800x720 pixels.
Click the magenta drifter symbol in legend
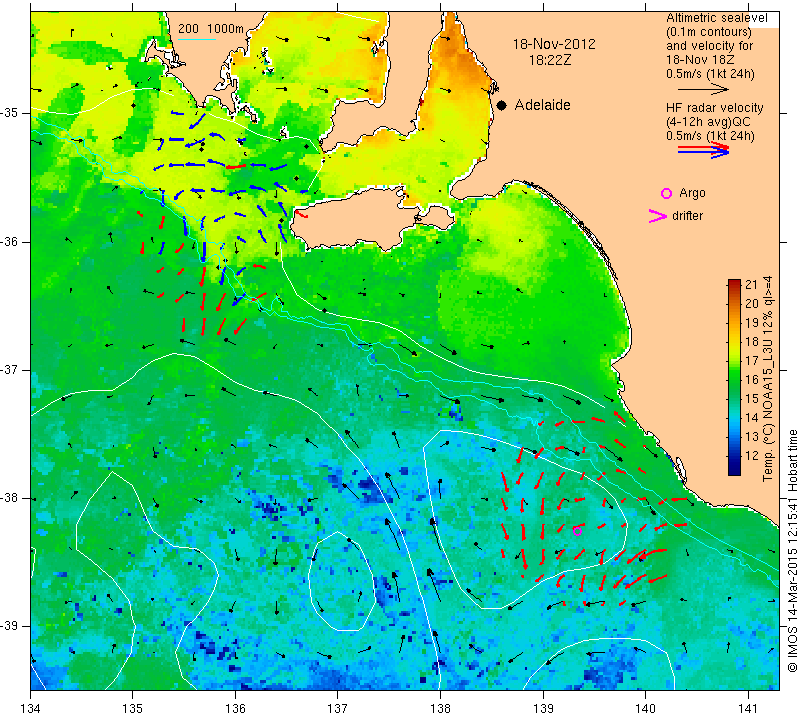coord(658,216)
